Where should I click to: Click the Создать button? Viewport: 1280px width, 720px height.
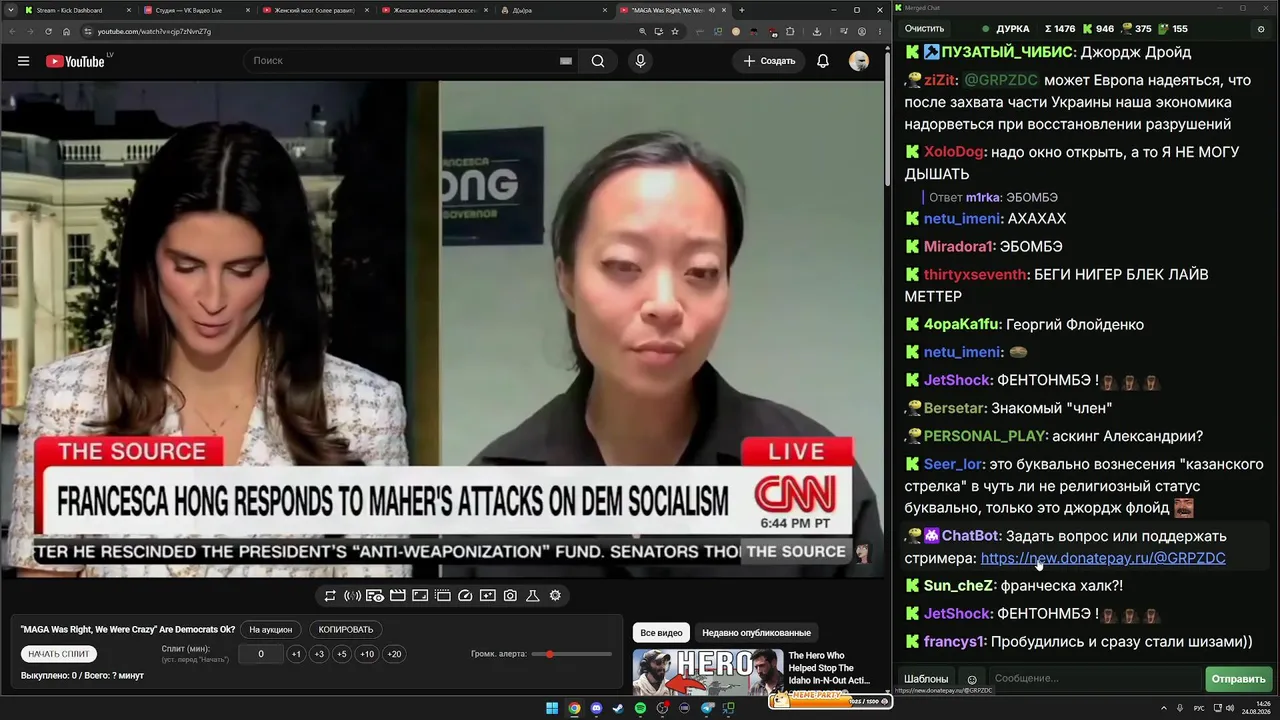[x=769, y=61]
